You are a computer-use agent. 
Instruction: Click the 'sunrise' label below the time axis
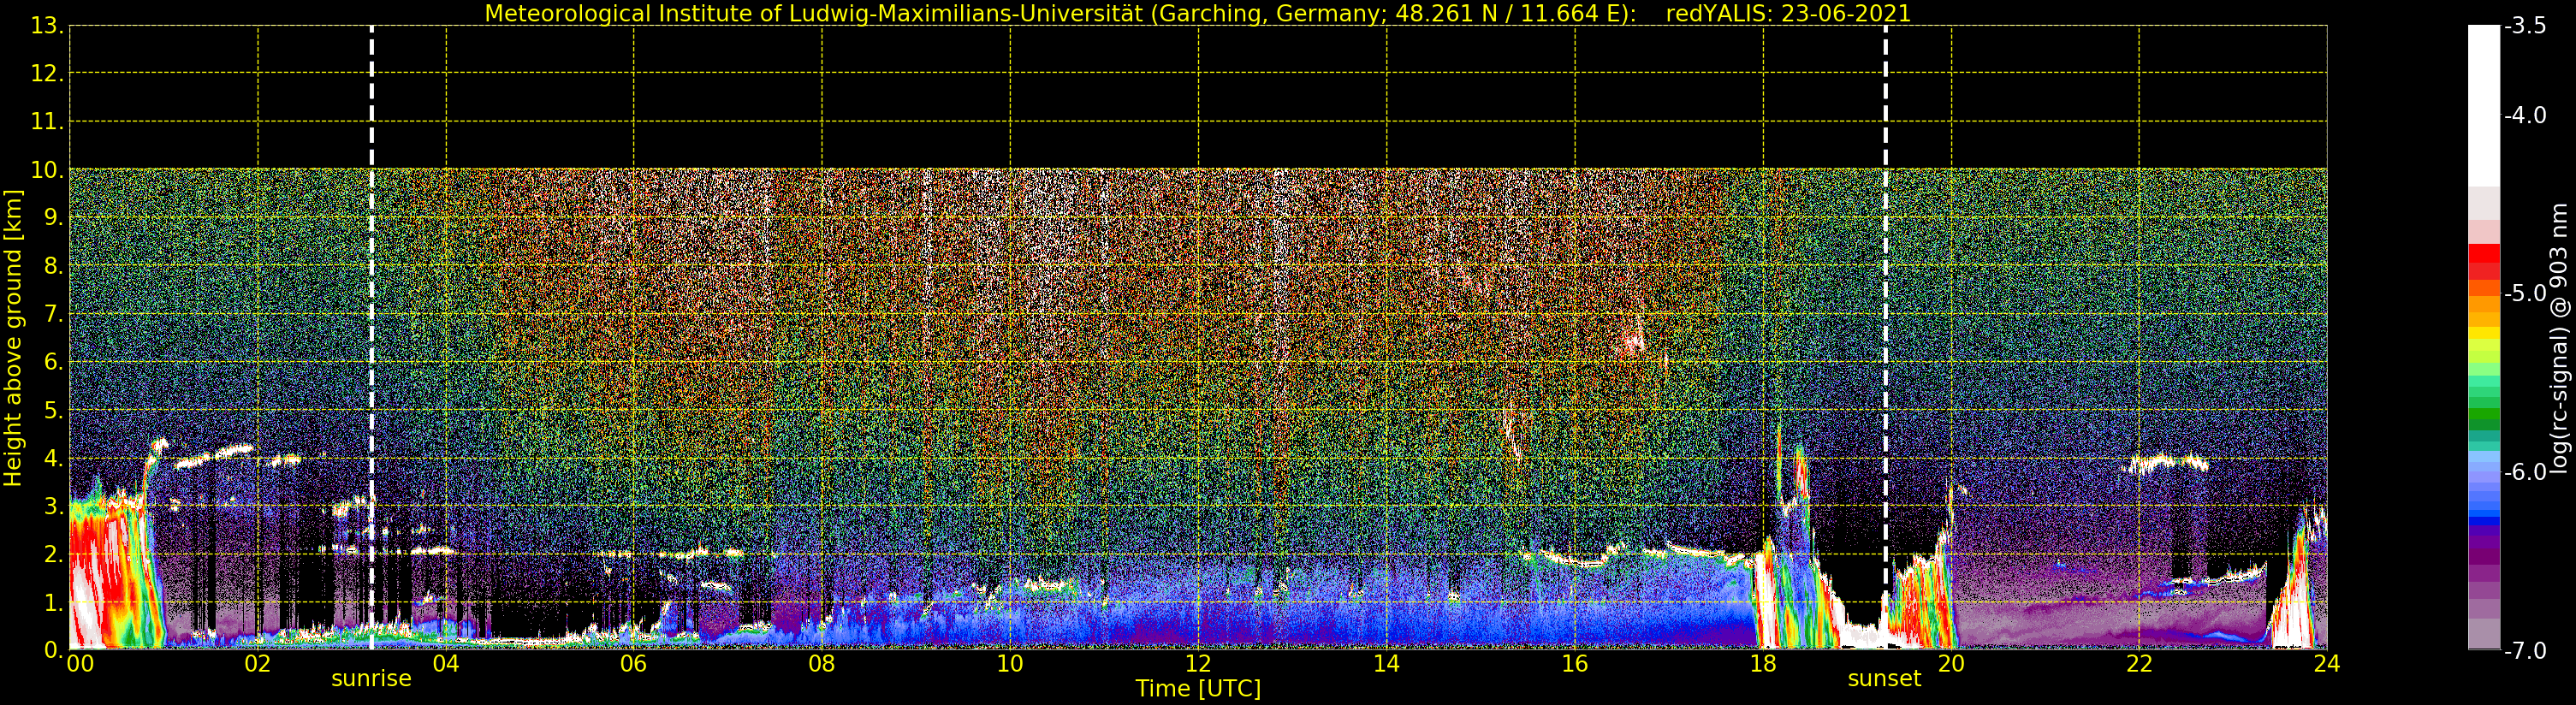point(371,679)
